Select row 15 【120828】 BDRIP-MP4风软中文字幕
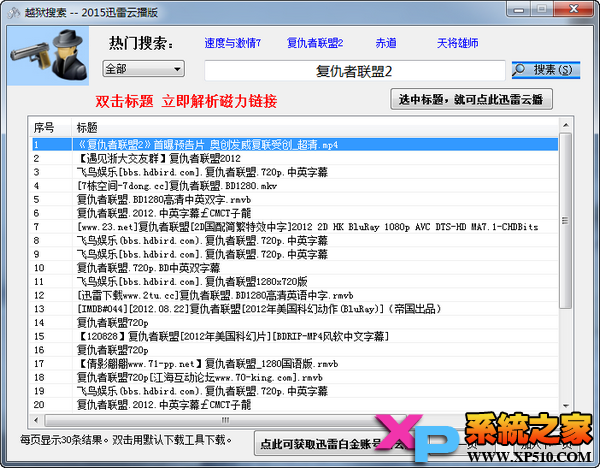 coord(295,336)
